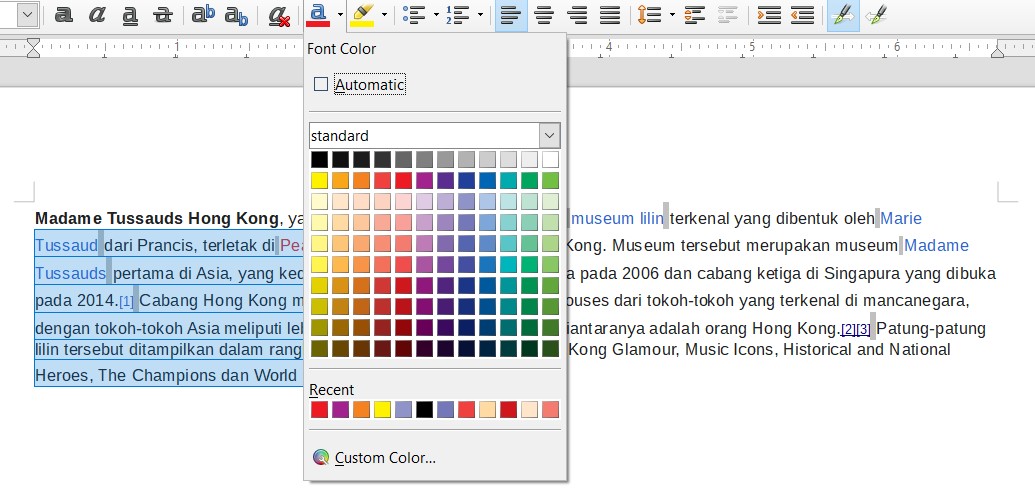This screenshot has height=492, width=1035.
Task: Apply Superscript to the selected text
Action: [203, 15]
